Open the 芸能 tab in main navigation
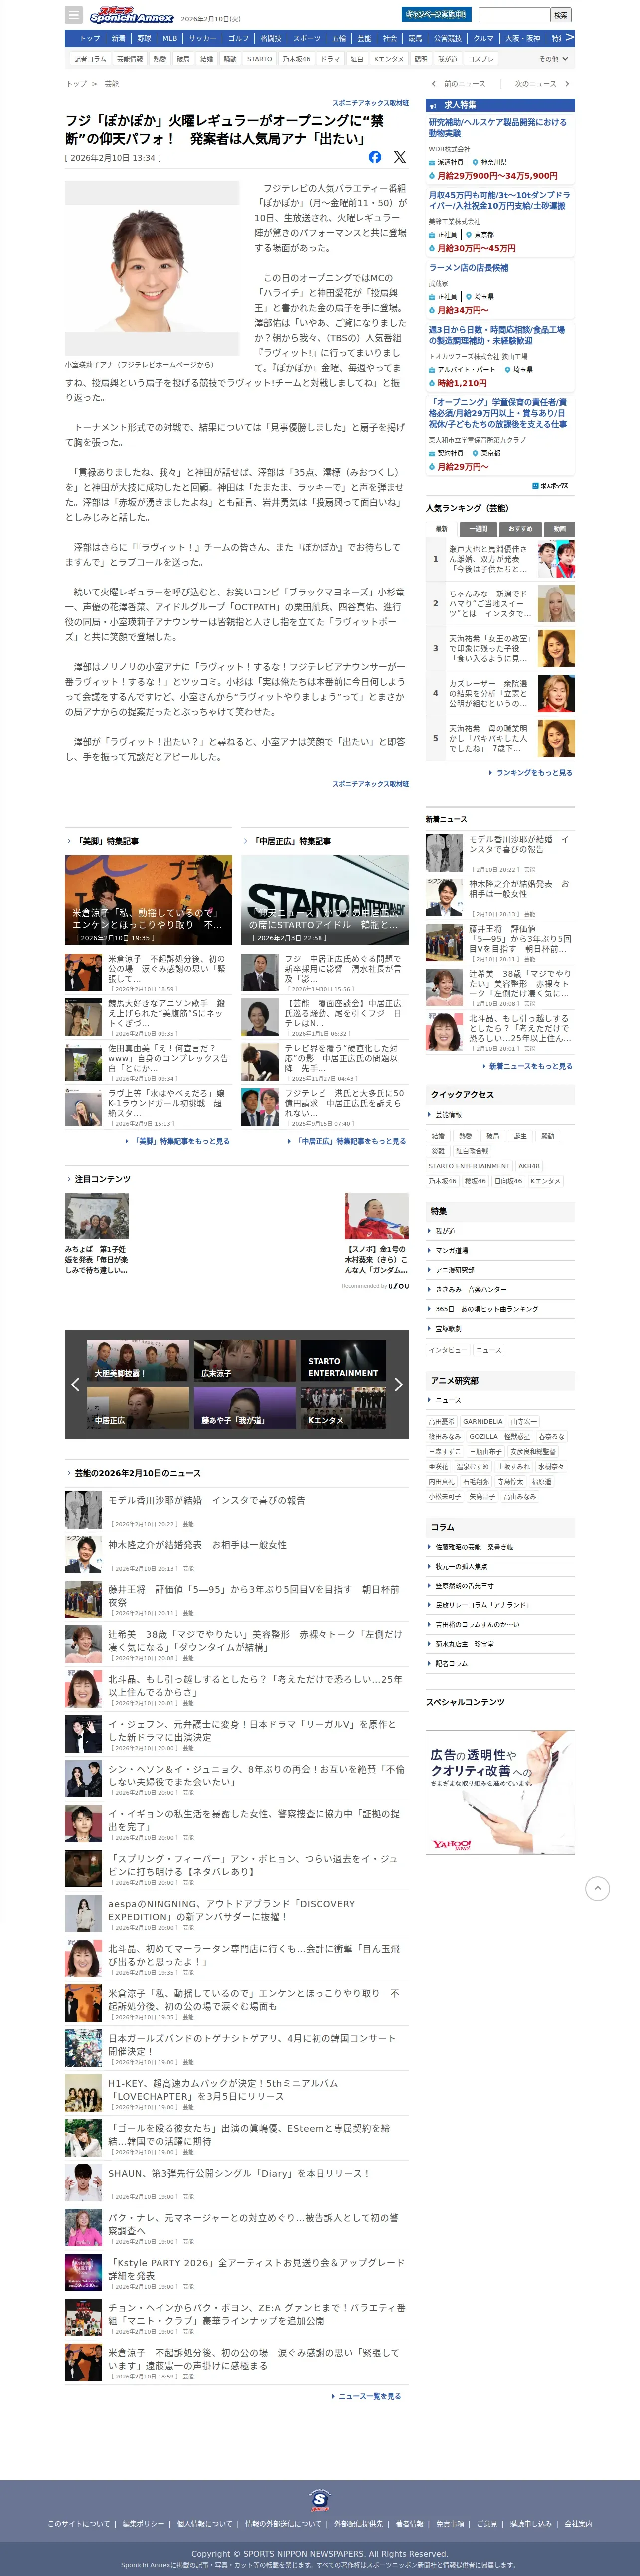The image size is (640, 2576). [364, 39]
